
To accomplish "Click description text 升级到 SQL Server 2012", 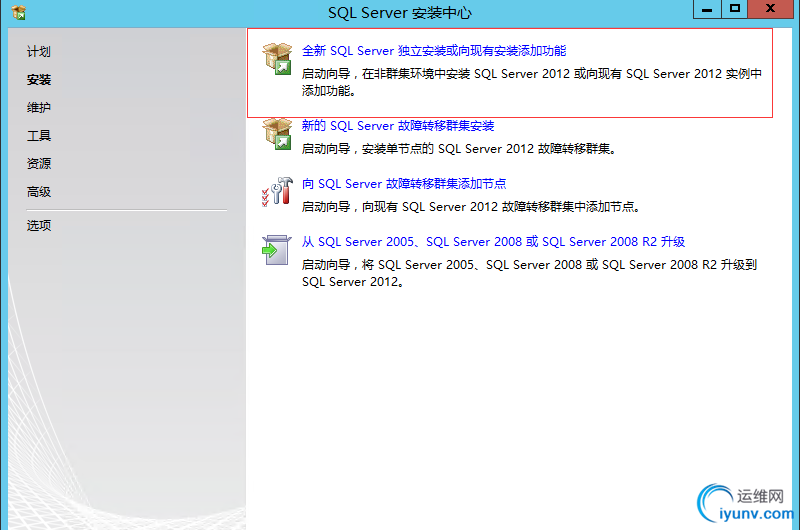I will pos(529,273).
